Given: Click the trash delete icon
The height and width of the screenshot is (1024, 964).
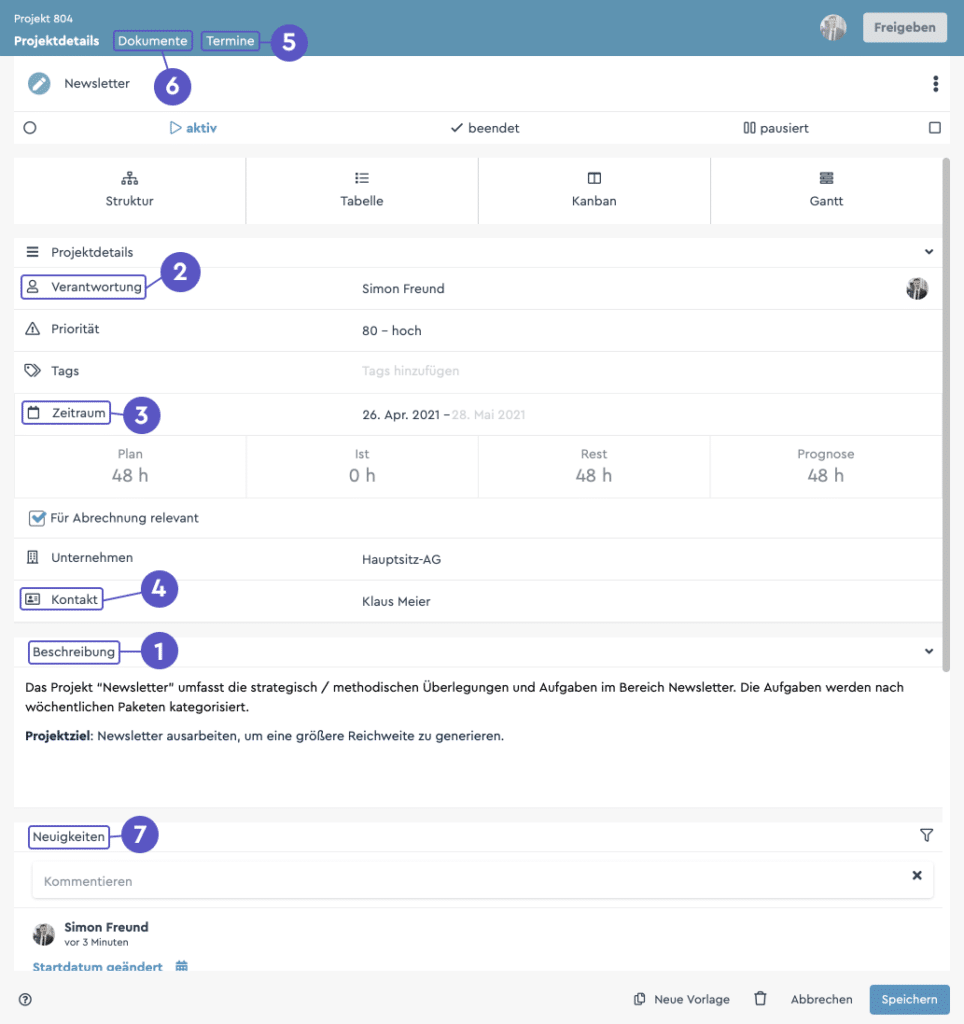Looking at the screenshot, I should coord(760,999).
